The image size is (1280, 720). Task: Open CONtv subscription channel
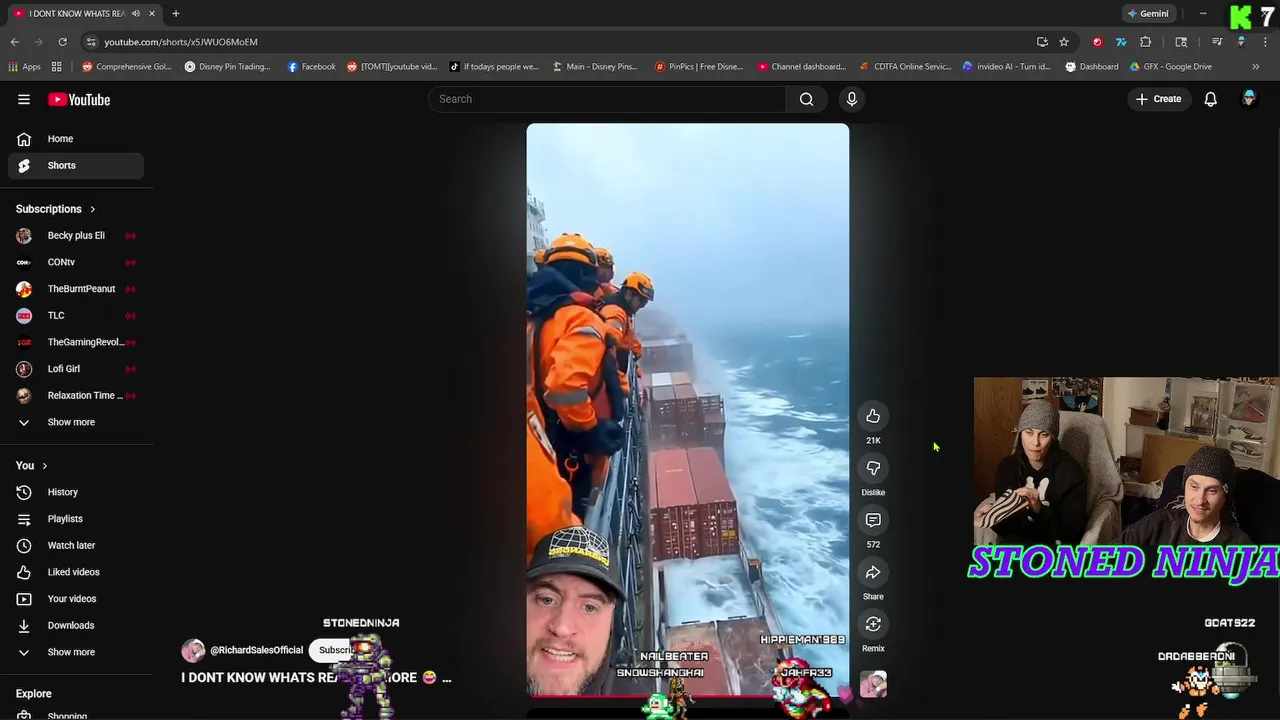76,262
